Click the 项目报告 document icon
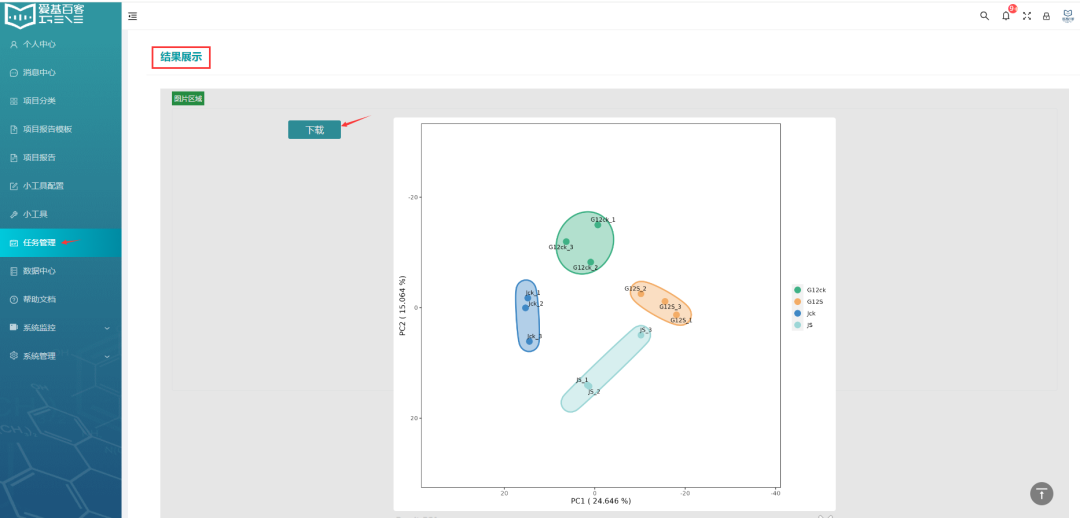The height and width of the screenshot is (518, 1080). pyautogui.click(x=14, y=158)
